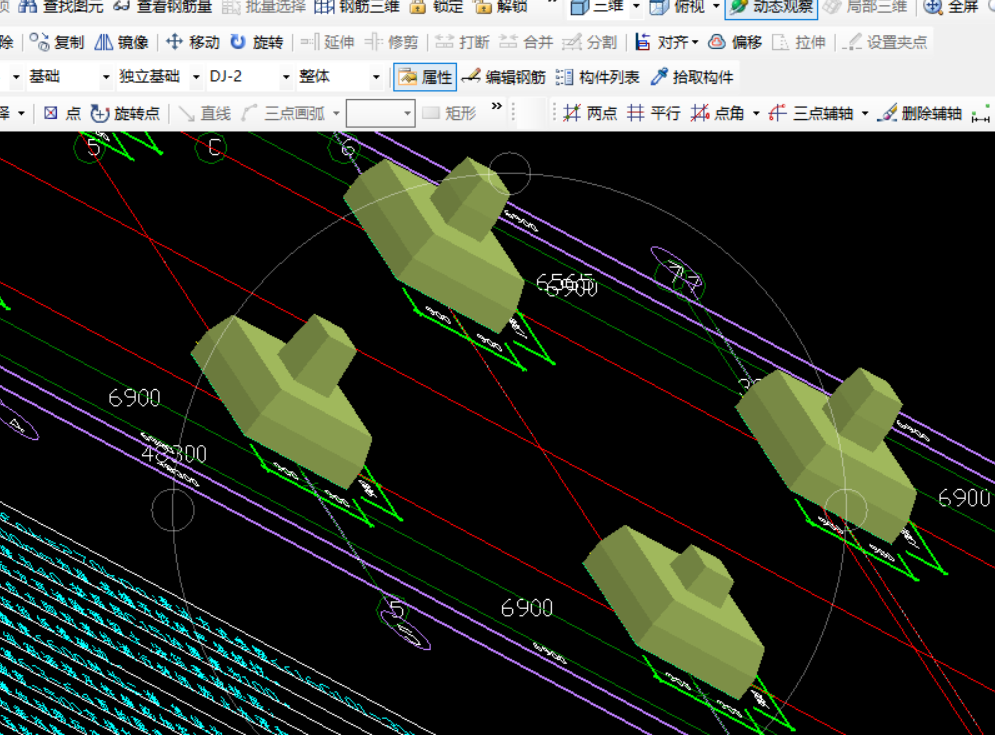The height and width of the screenshot is (735, 995).
Task: Select the 直线 line draw tool
Action: pos(204,114)
